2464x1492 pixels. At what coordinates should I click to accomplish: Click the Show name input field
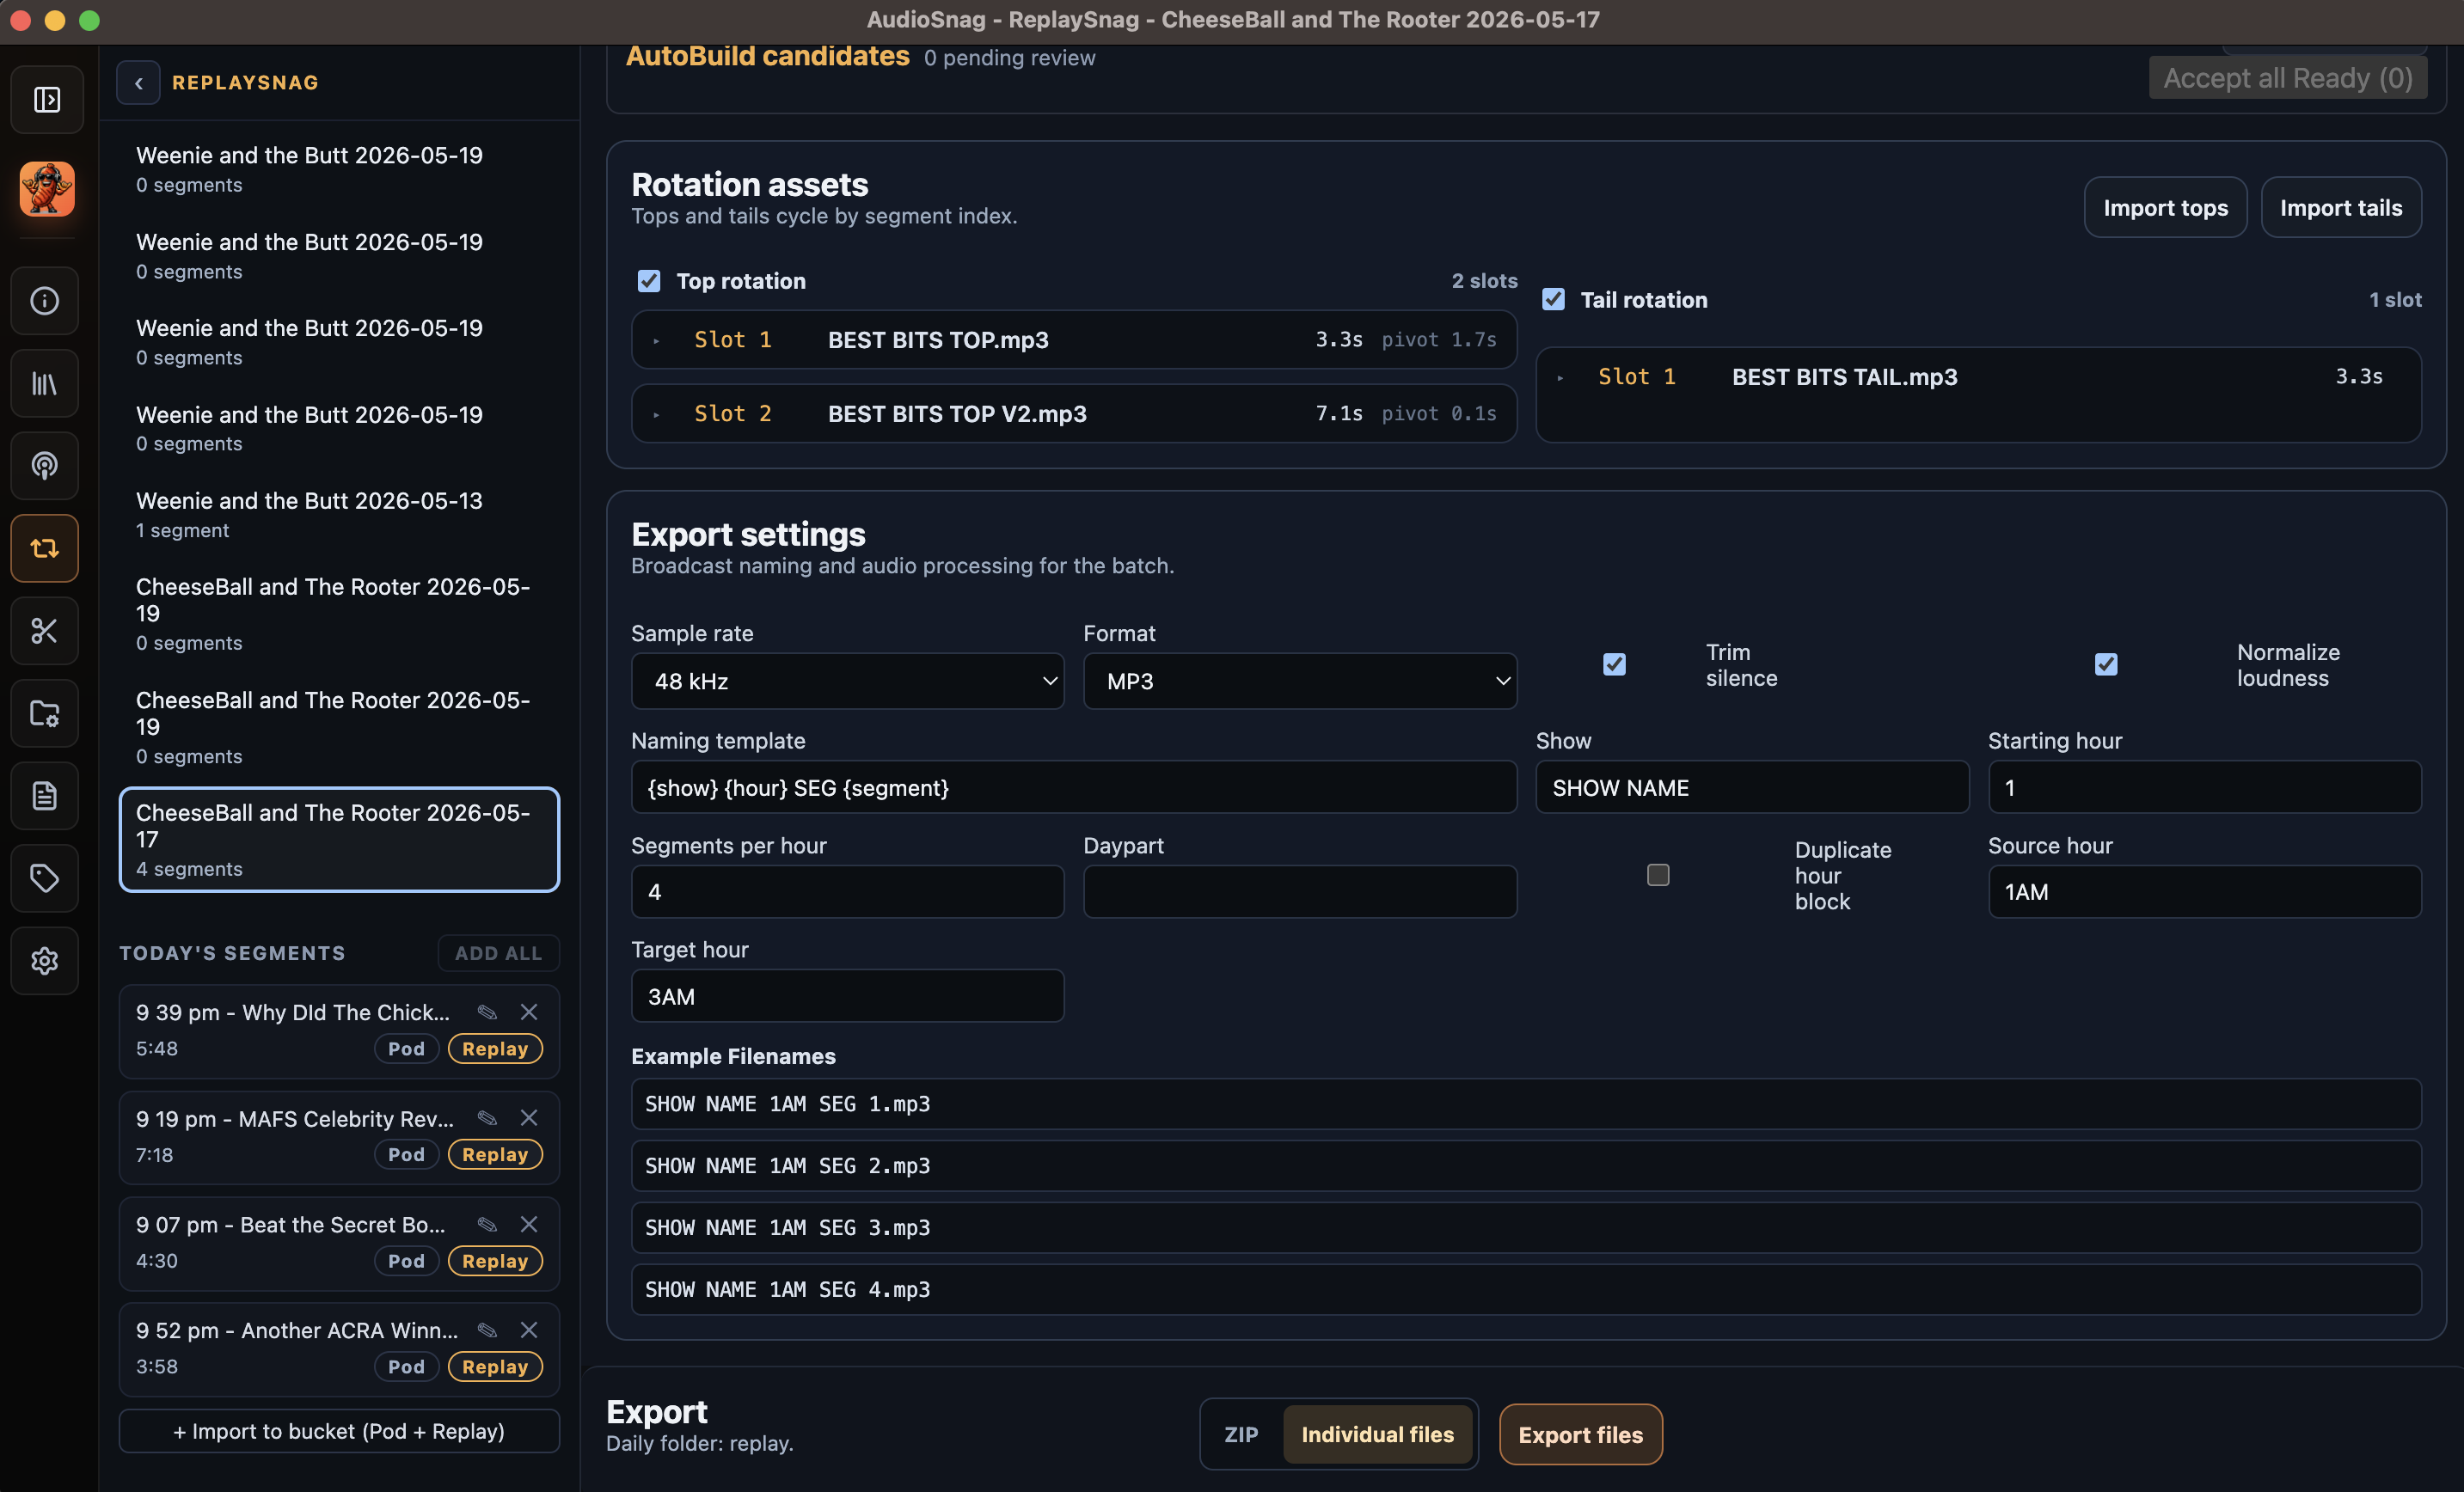(x=1752, y=787)
